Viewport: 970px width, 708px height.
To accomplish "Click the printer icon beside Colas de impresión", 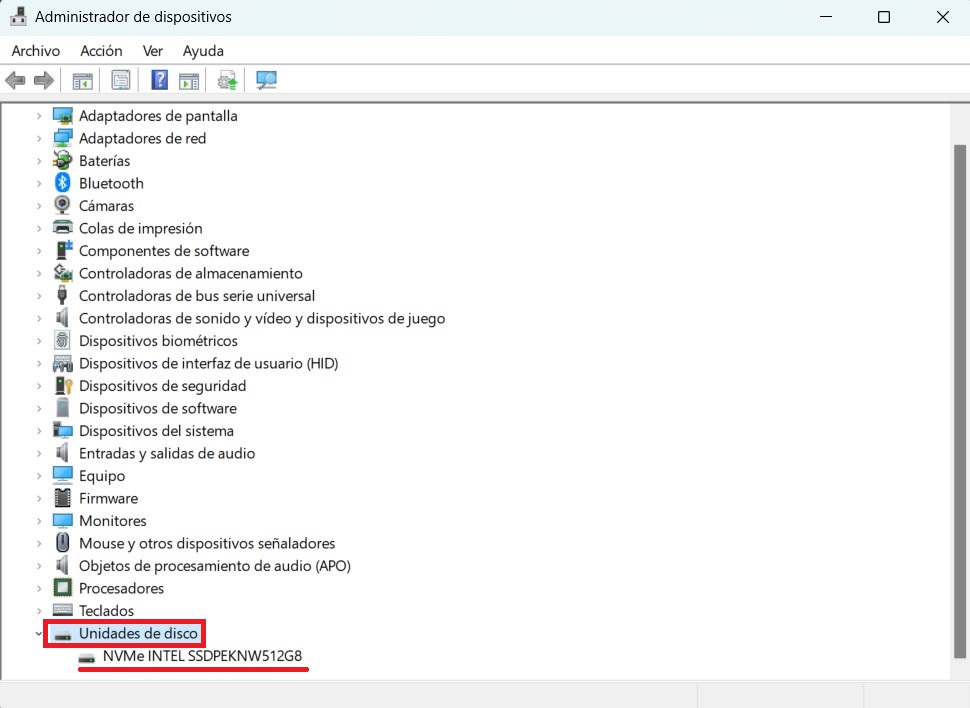I will [62, 227].
